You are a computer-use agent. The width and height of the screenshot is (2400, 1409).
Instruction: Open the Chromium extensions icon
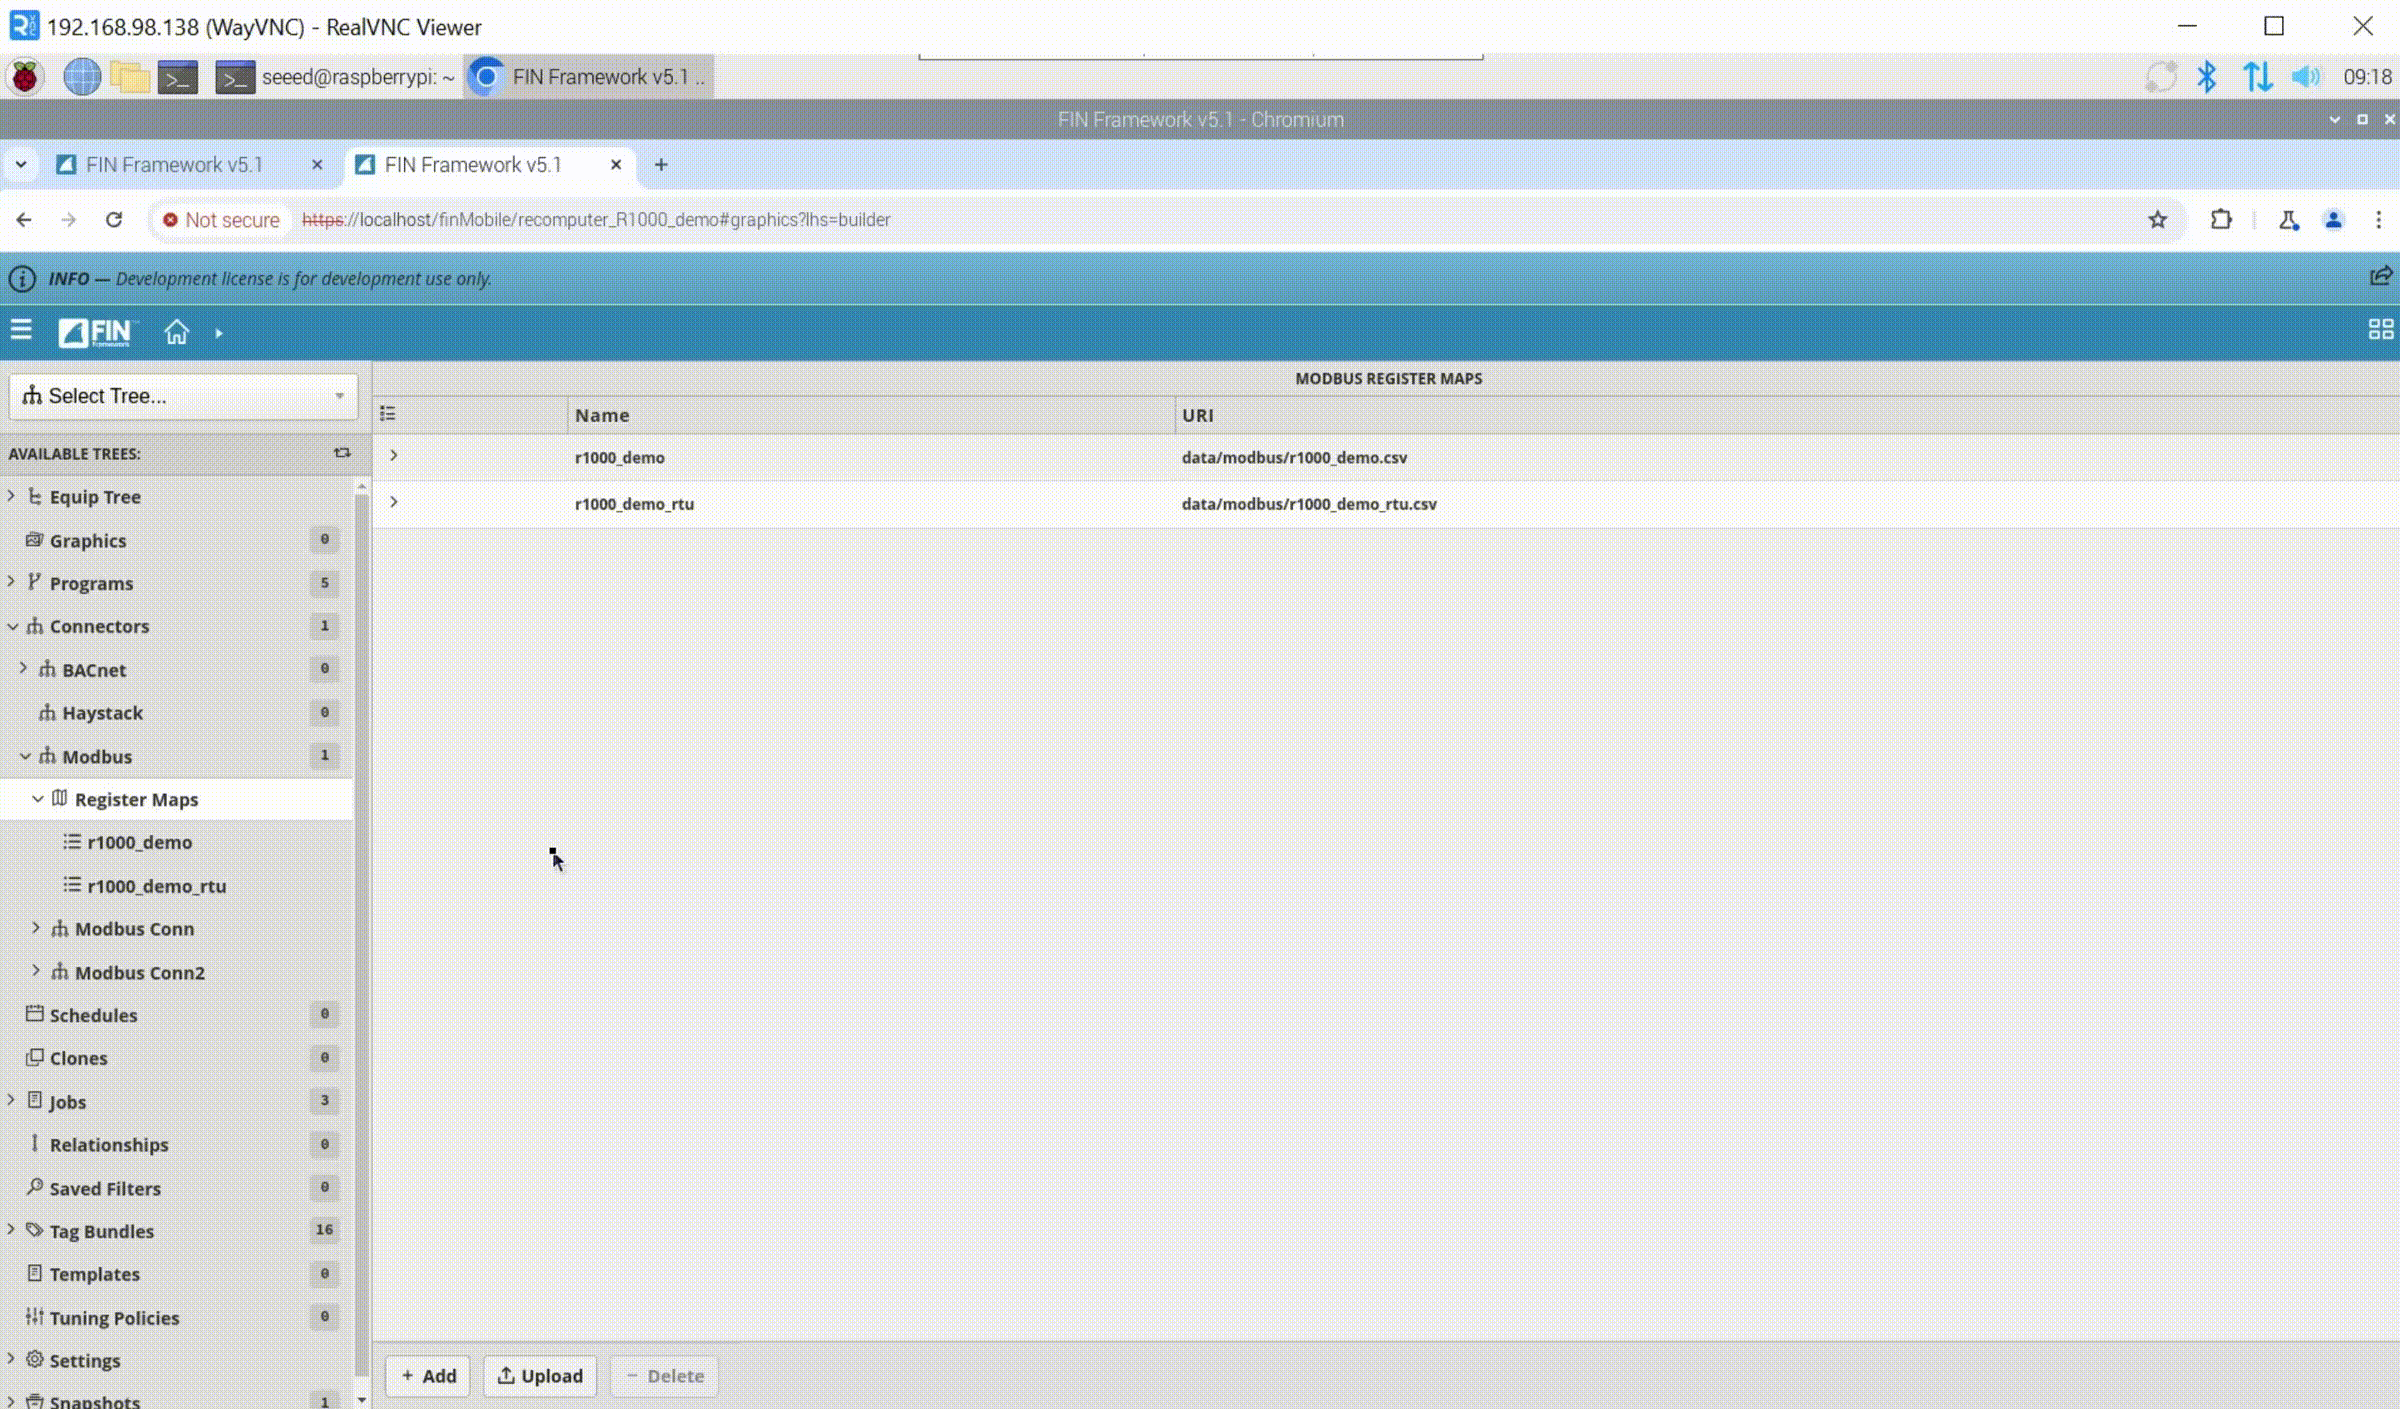point(2221,220)
